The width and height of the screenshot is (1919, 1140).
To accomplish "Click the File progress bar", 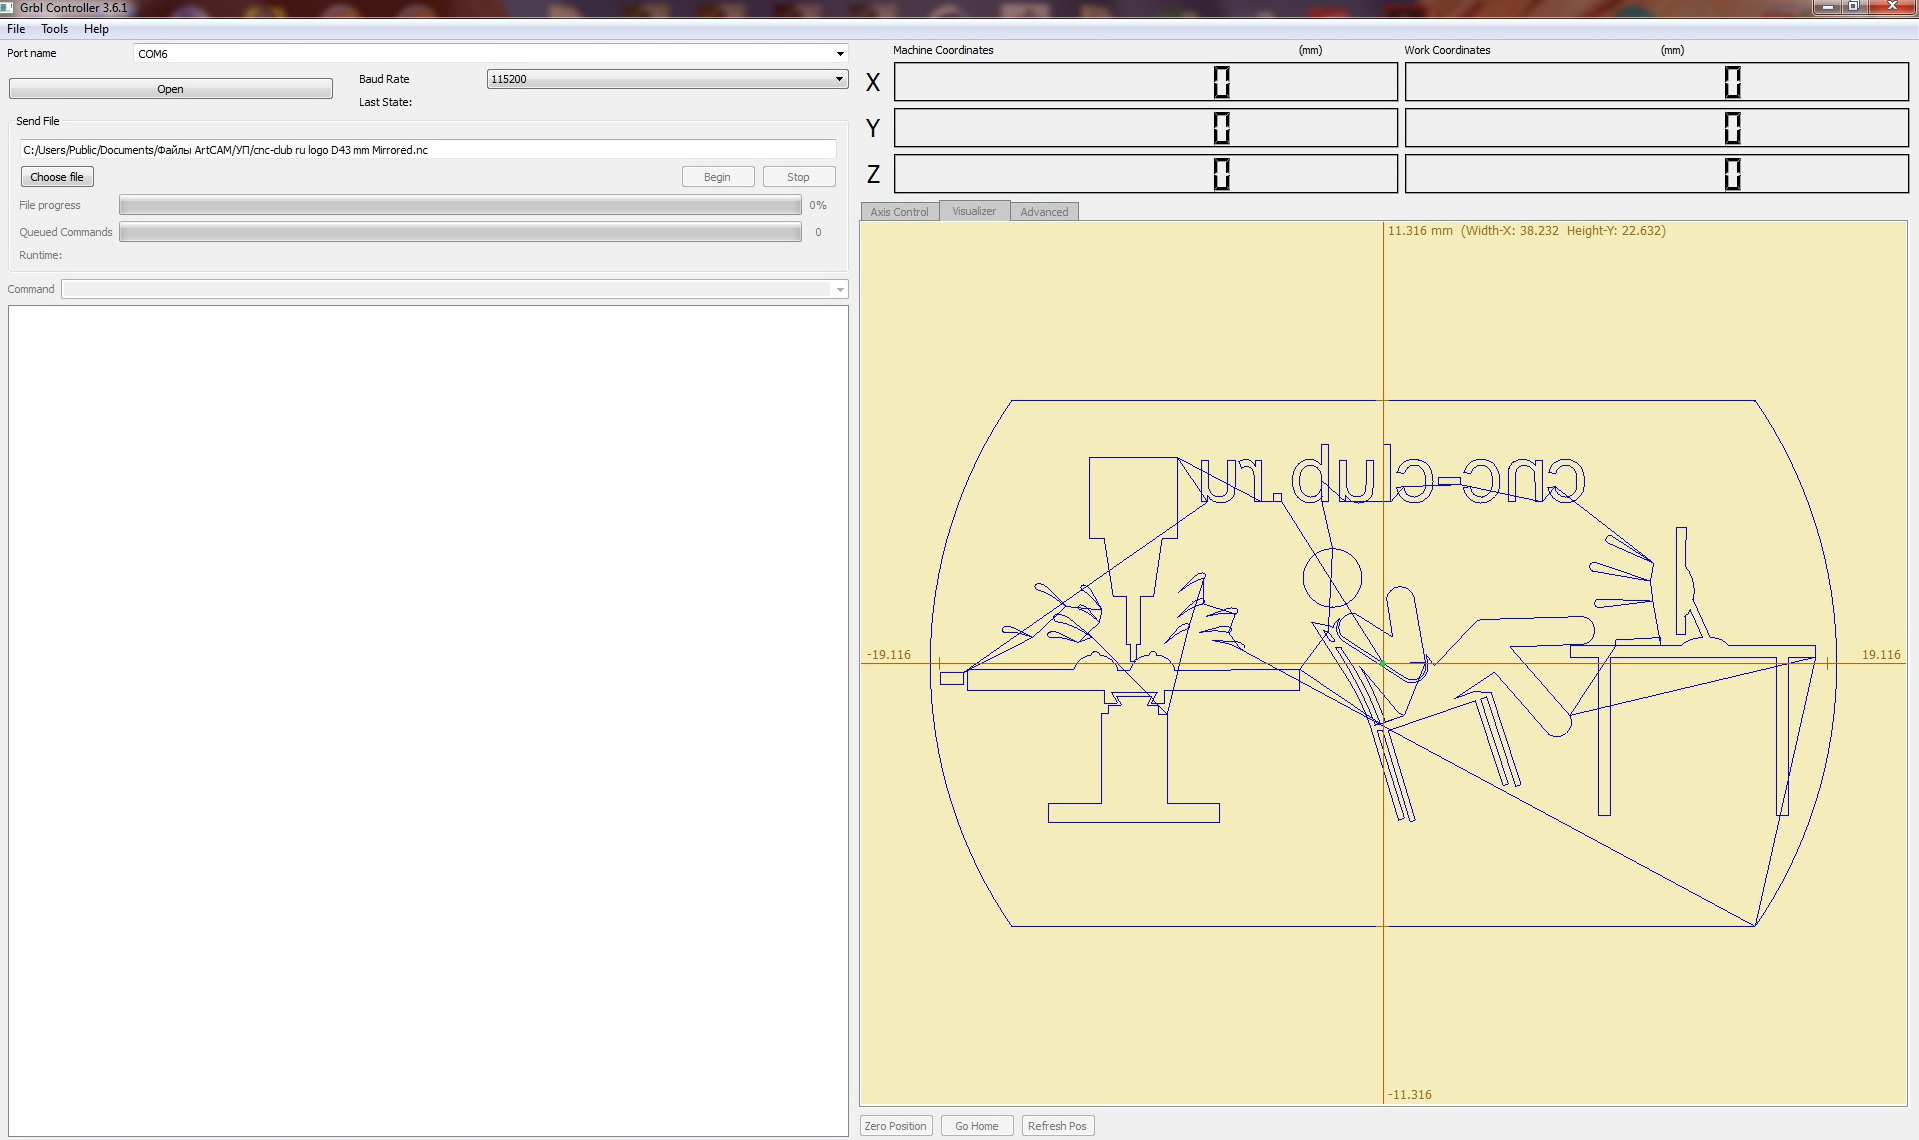I will click(460, 205).
